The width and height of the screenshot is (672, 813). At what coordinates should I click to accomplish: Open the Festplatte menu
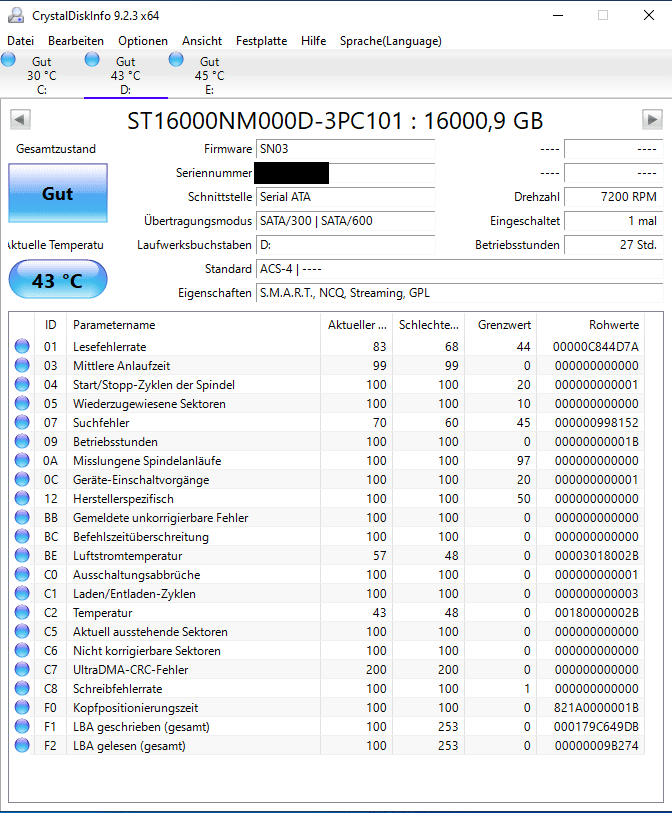point(261,41)
